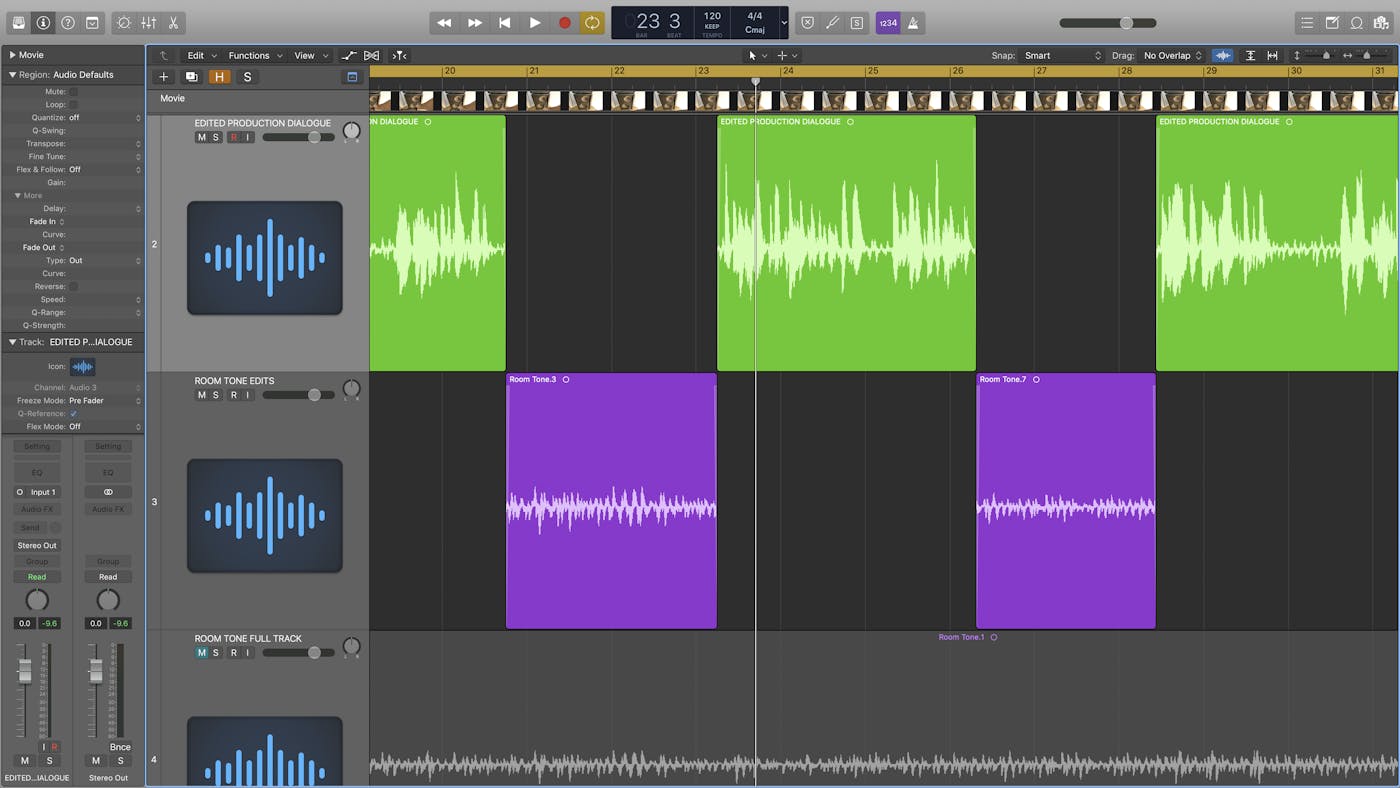
Task: Go to beginning with the transport button
Action: pos(505,22)
